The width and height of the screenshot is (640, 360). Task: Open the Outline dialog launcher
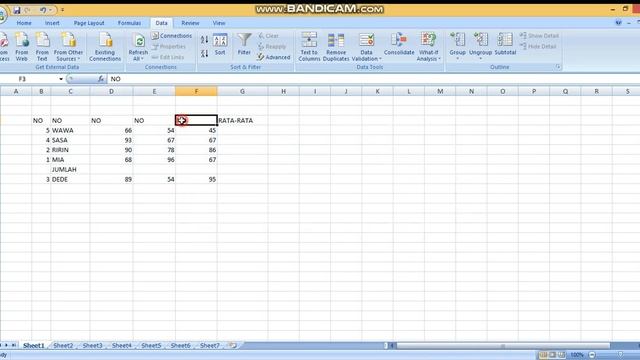tap(558, 67)
